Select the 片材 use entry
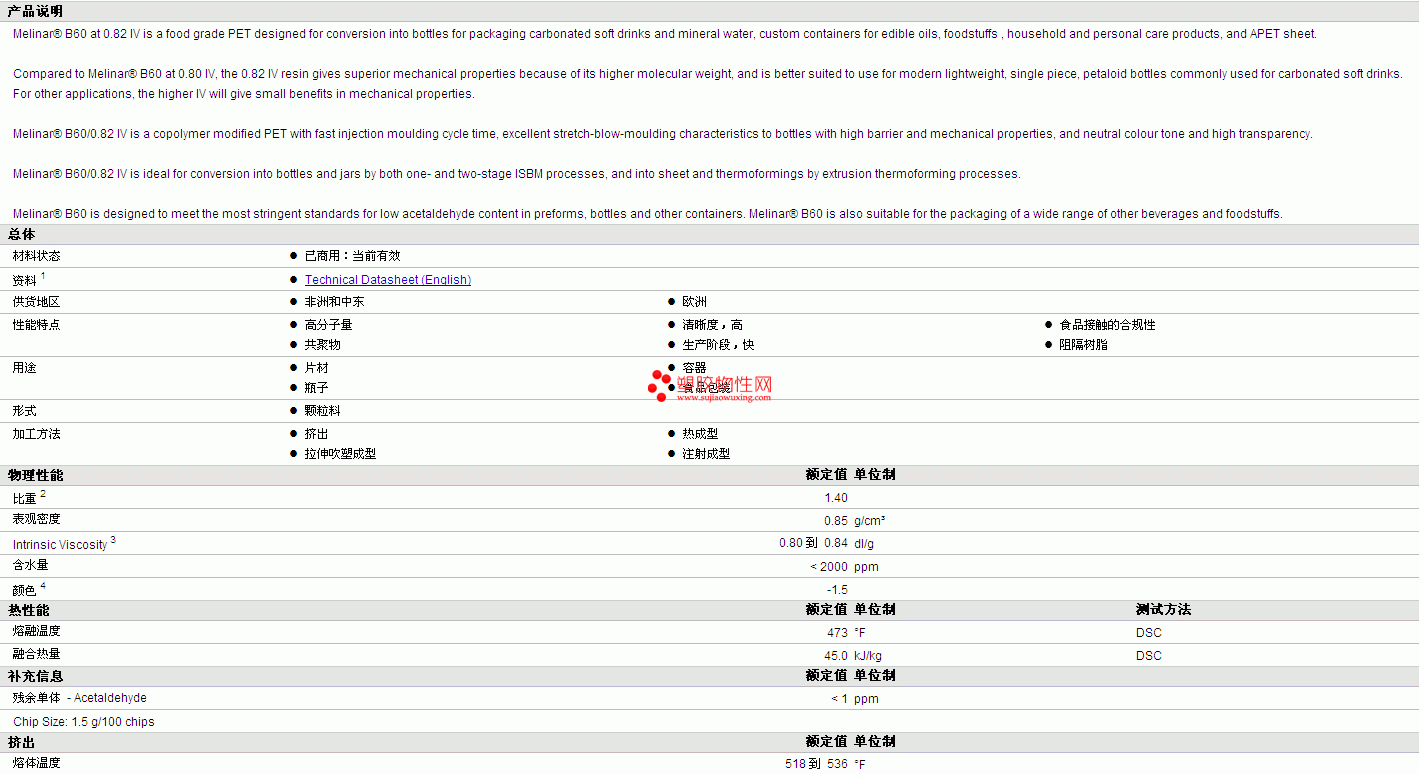Viewport: 1419px width, 774px height. [x=317, y=368]
